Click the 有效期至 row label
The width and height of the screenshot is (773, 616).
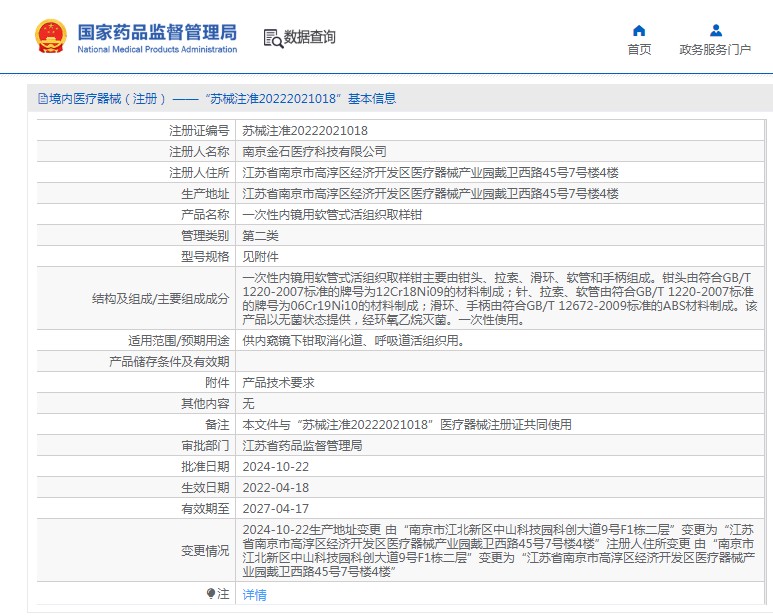pos(205,509)
